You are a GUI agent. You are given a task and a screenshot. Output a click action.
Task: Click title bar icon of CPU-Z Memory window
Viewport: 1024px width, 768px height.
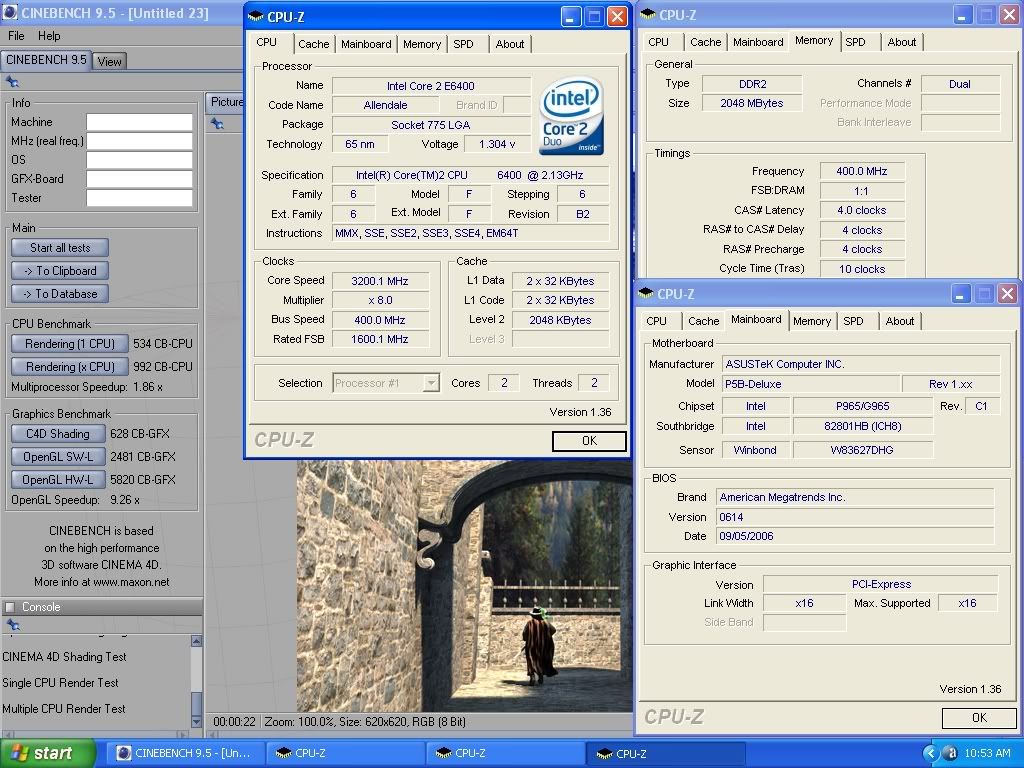[648, 14]
